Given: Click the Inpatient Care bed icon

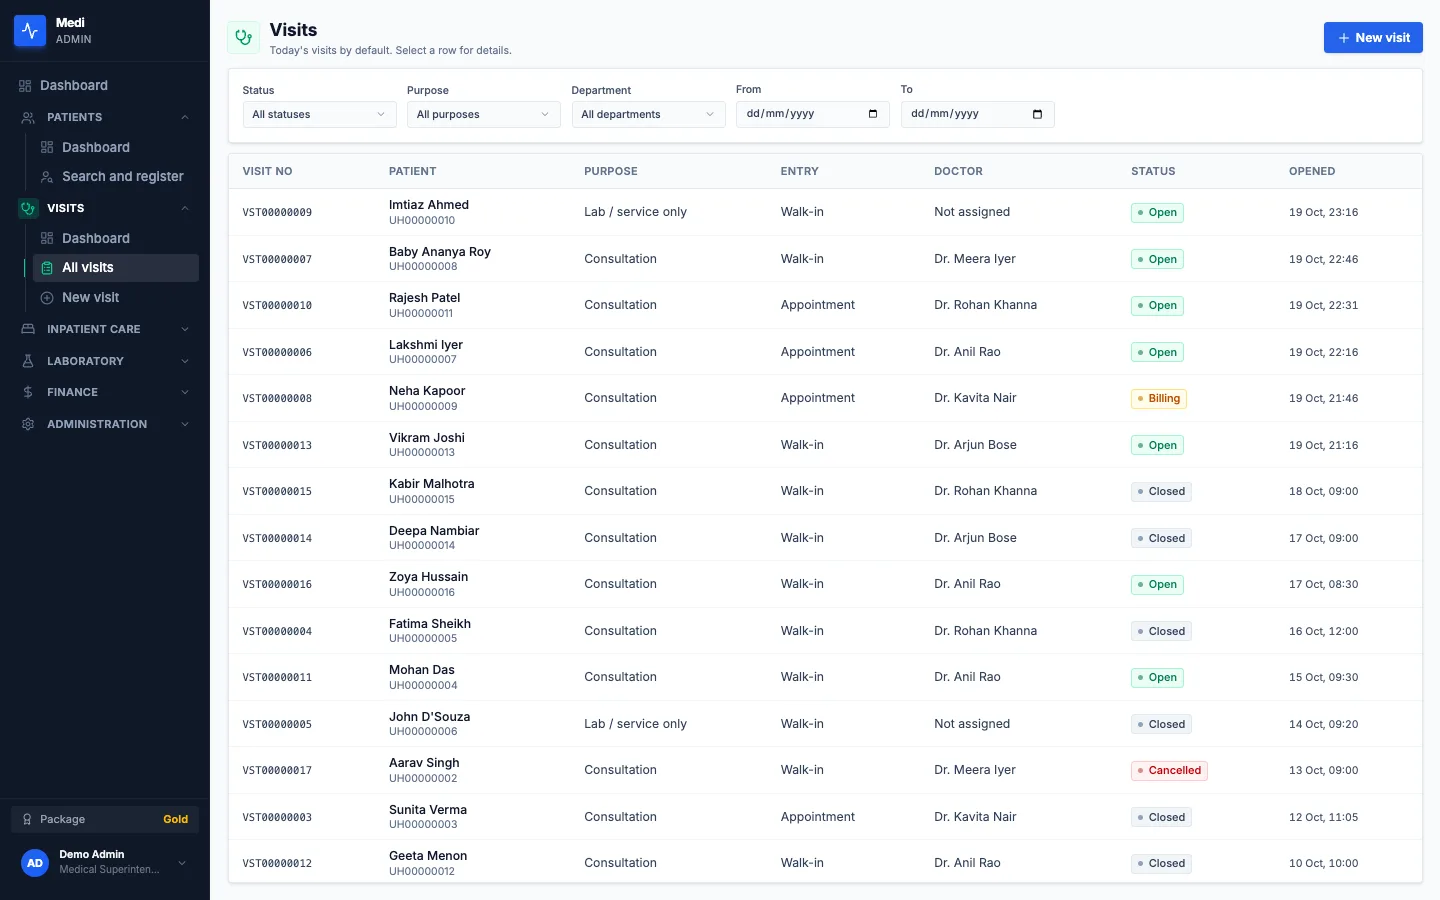Looking at the screenshot, I should coord(28,329).
